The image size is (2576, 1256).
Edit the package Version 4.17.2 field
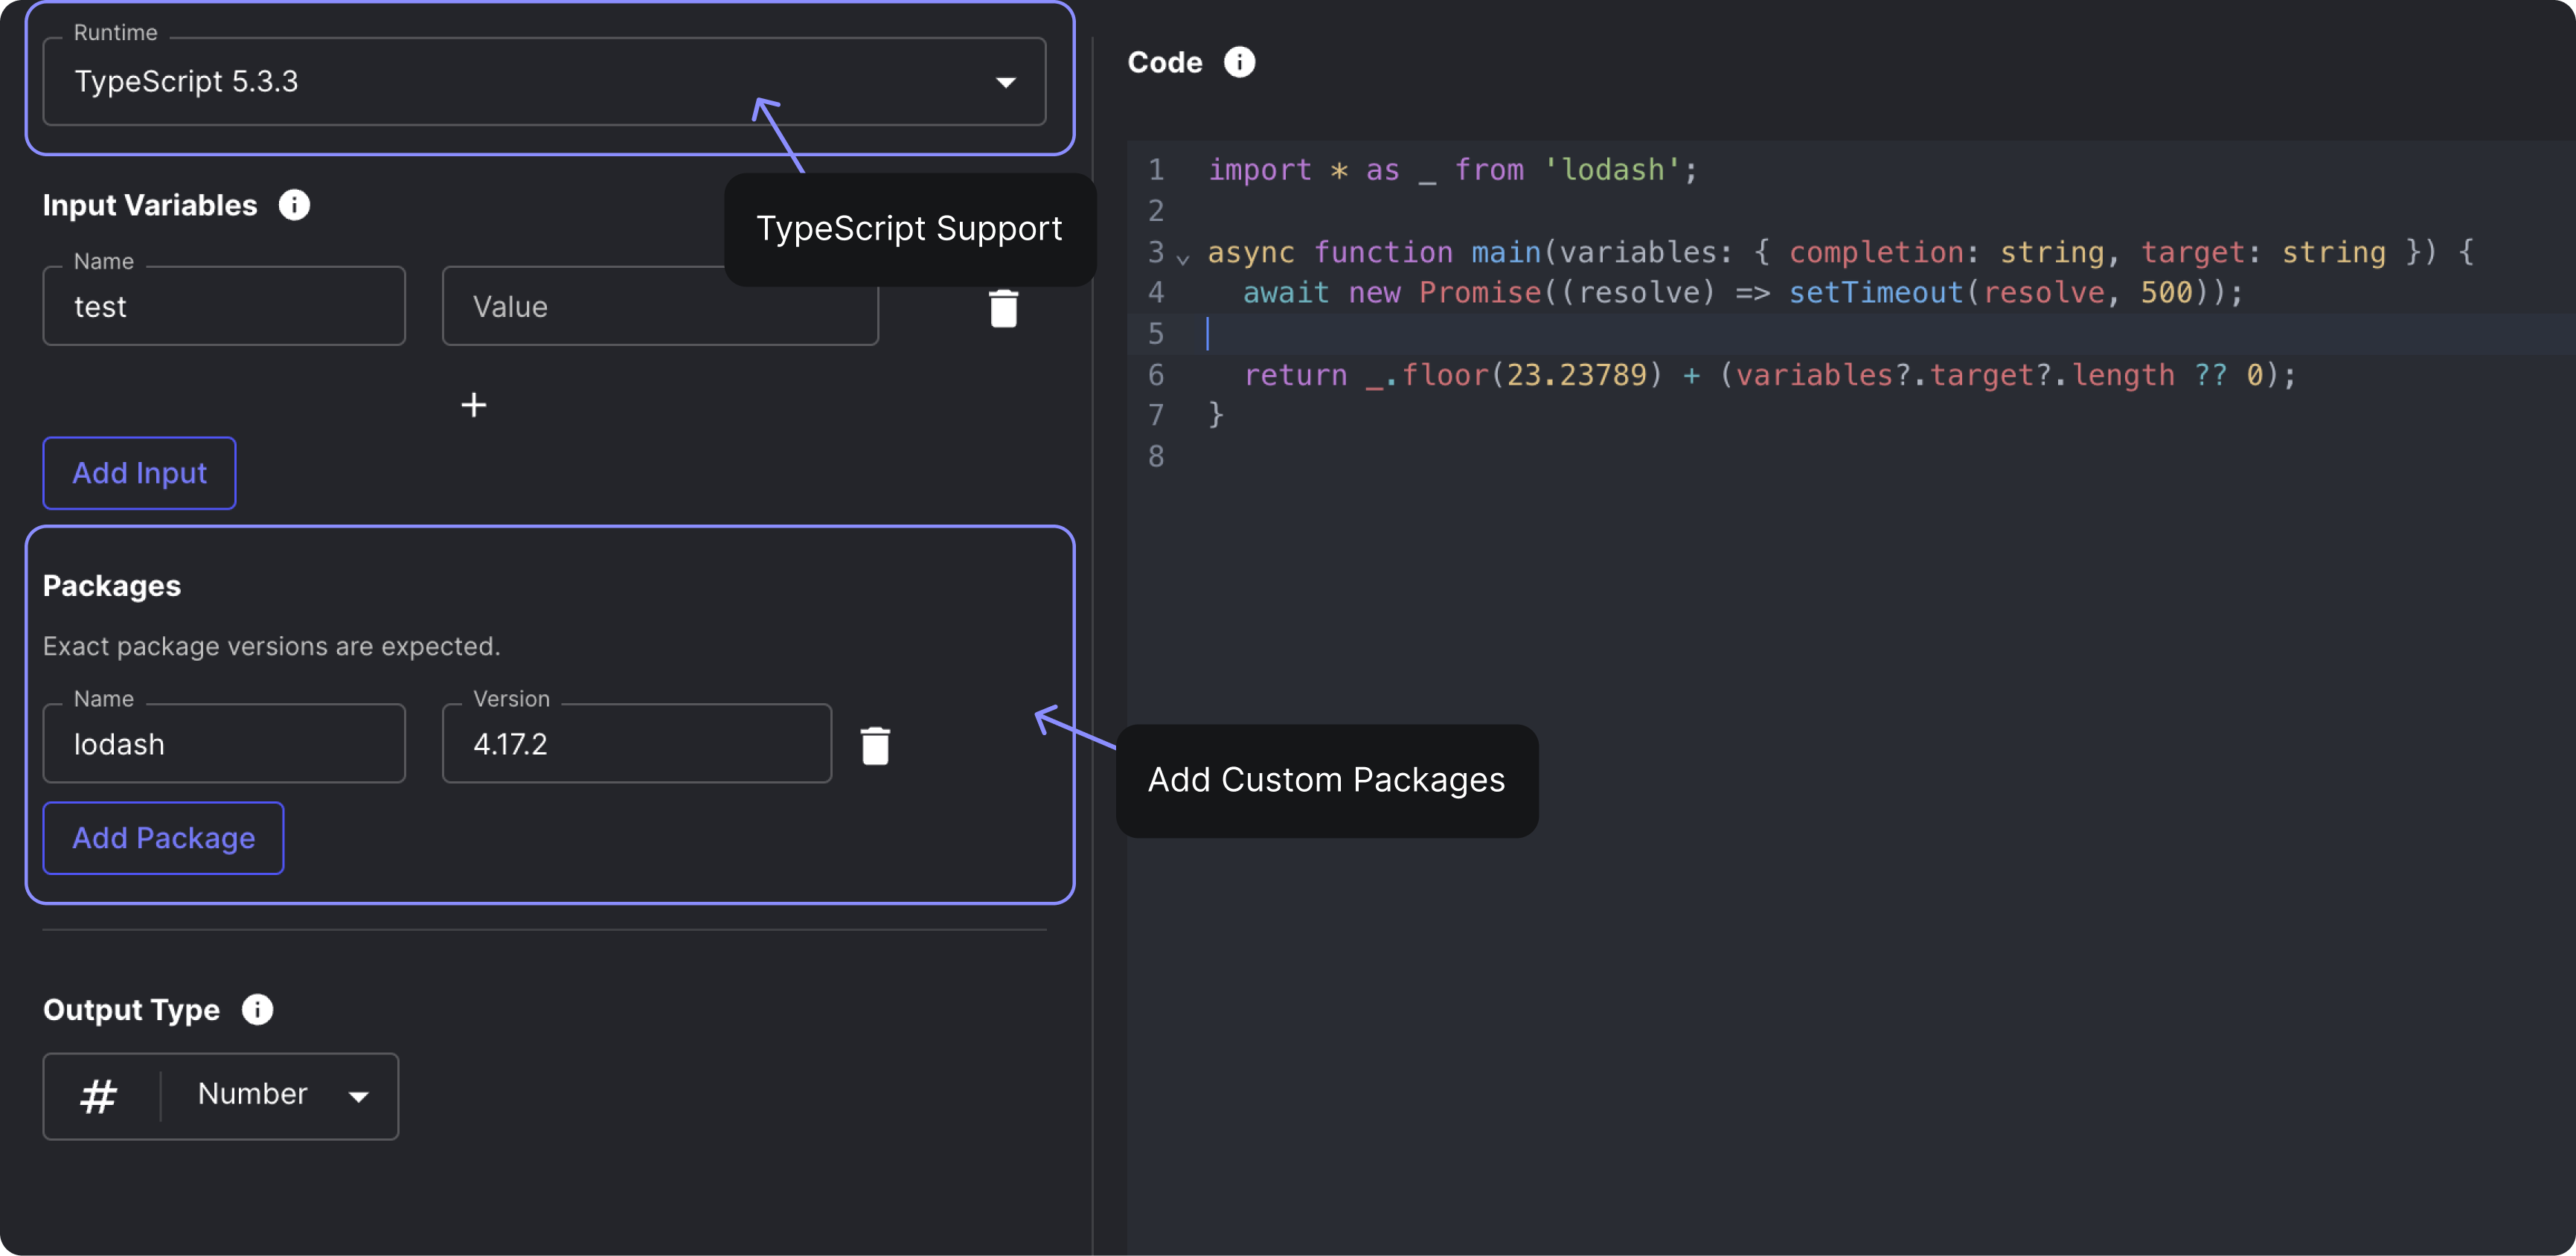click(x=636, y=744)
